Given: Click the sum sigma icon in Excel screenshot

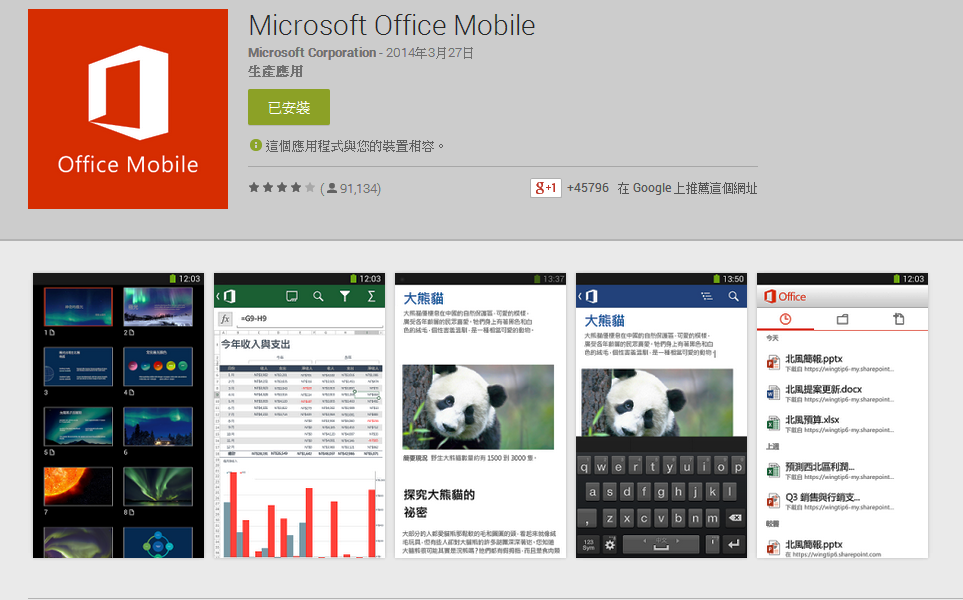Looking at the screenshot, I should click(x=371, y=296).
